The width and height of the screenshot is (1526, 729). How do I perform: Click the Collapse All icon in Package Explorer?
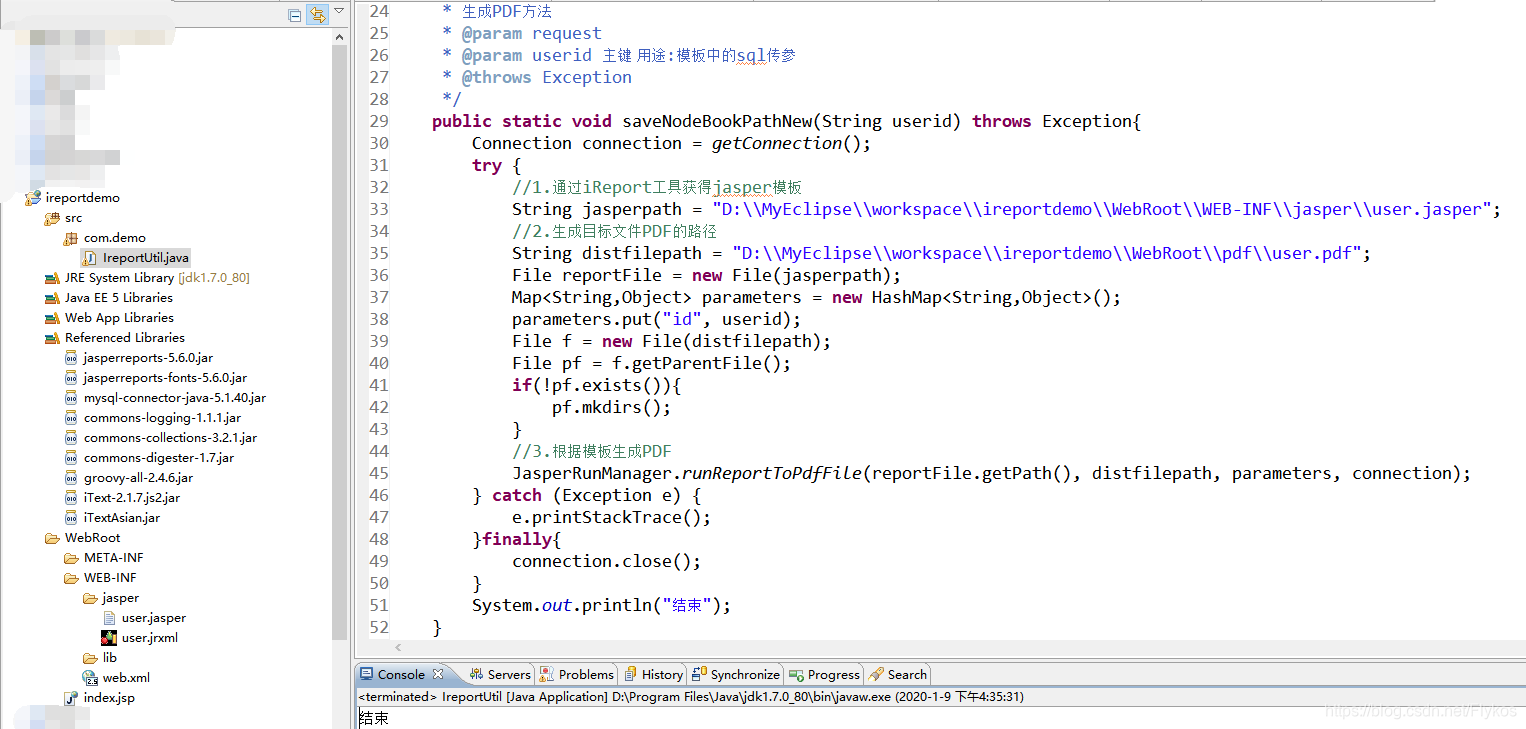pyautogui.click(x=295, y=15)
